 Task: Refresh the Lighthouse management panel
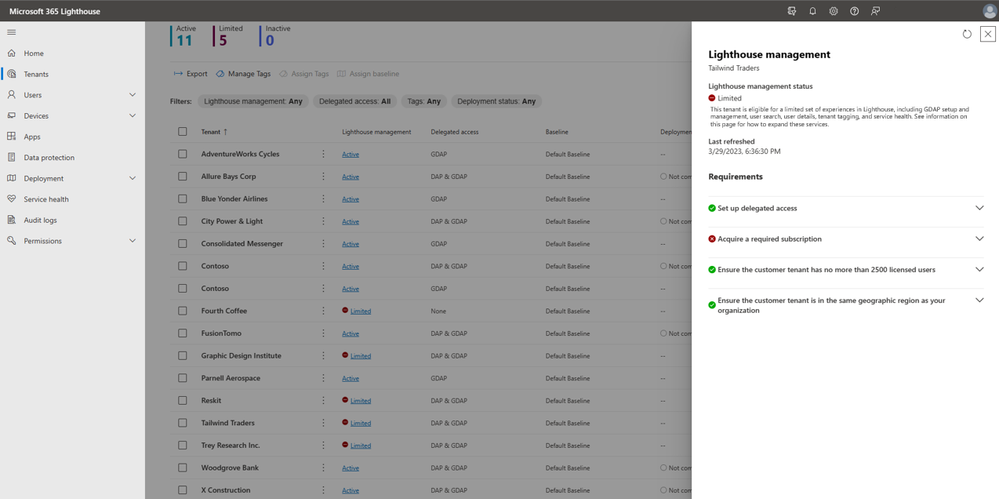pyautogui.click(x=967, y=34)
